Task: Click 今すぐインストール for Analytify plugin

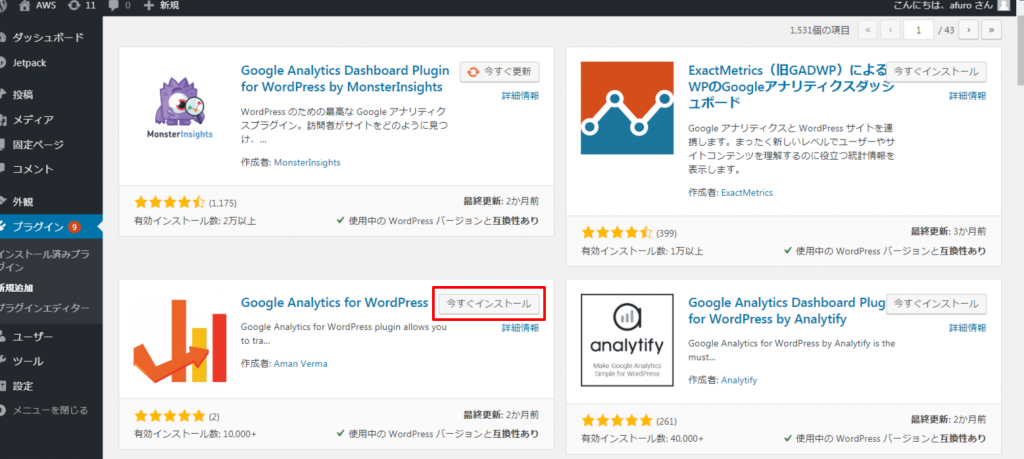Action: (936, 304)
